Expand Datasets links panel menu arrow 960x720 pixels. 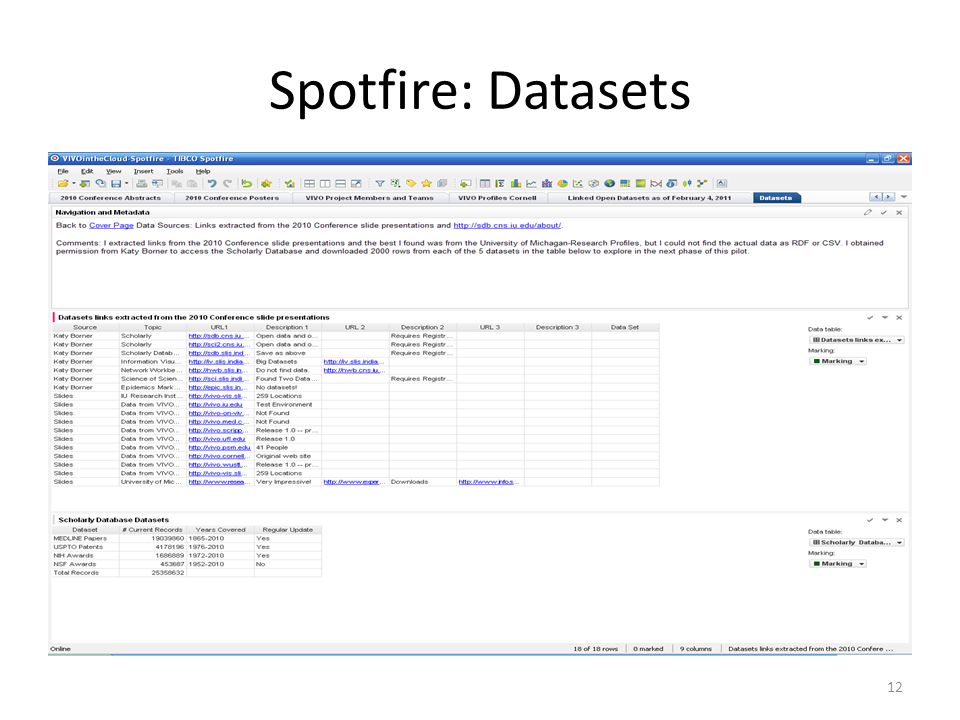tap(885, 318)
